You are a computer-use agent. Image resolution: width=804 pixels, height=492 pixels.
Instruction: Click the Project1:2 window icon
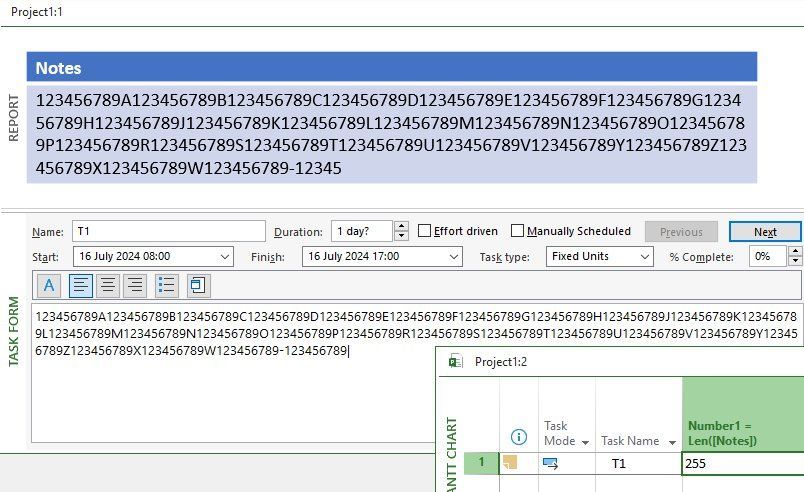[x=455, y=362]
